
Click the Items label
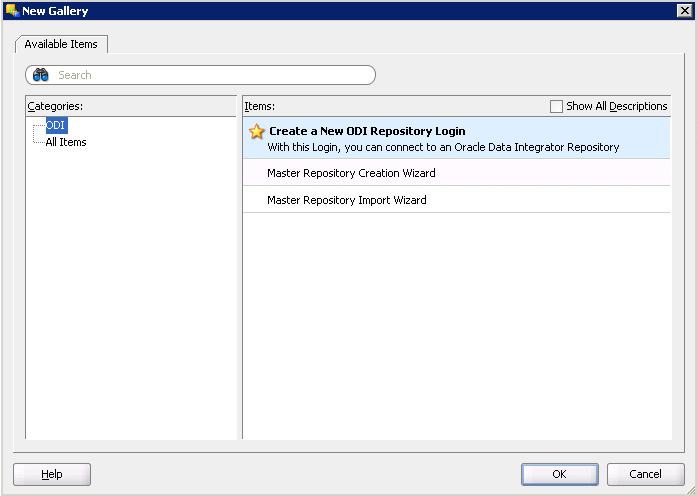260,106
